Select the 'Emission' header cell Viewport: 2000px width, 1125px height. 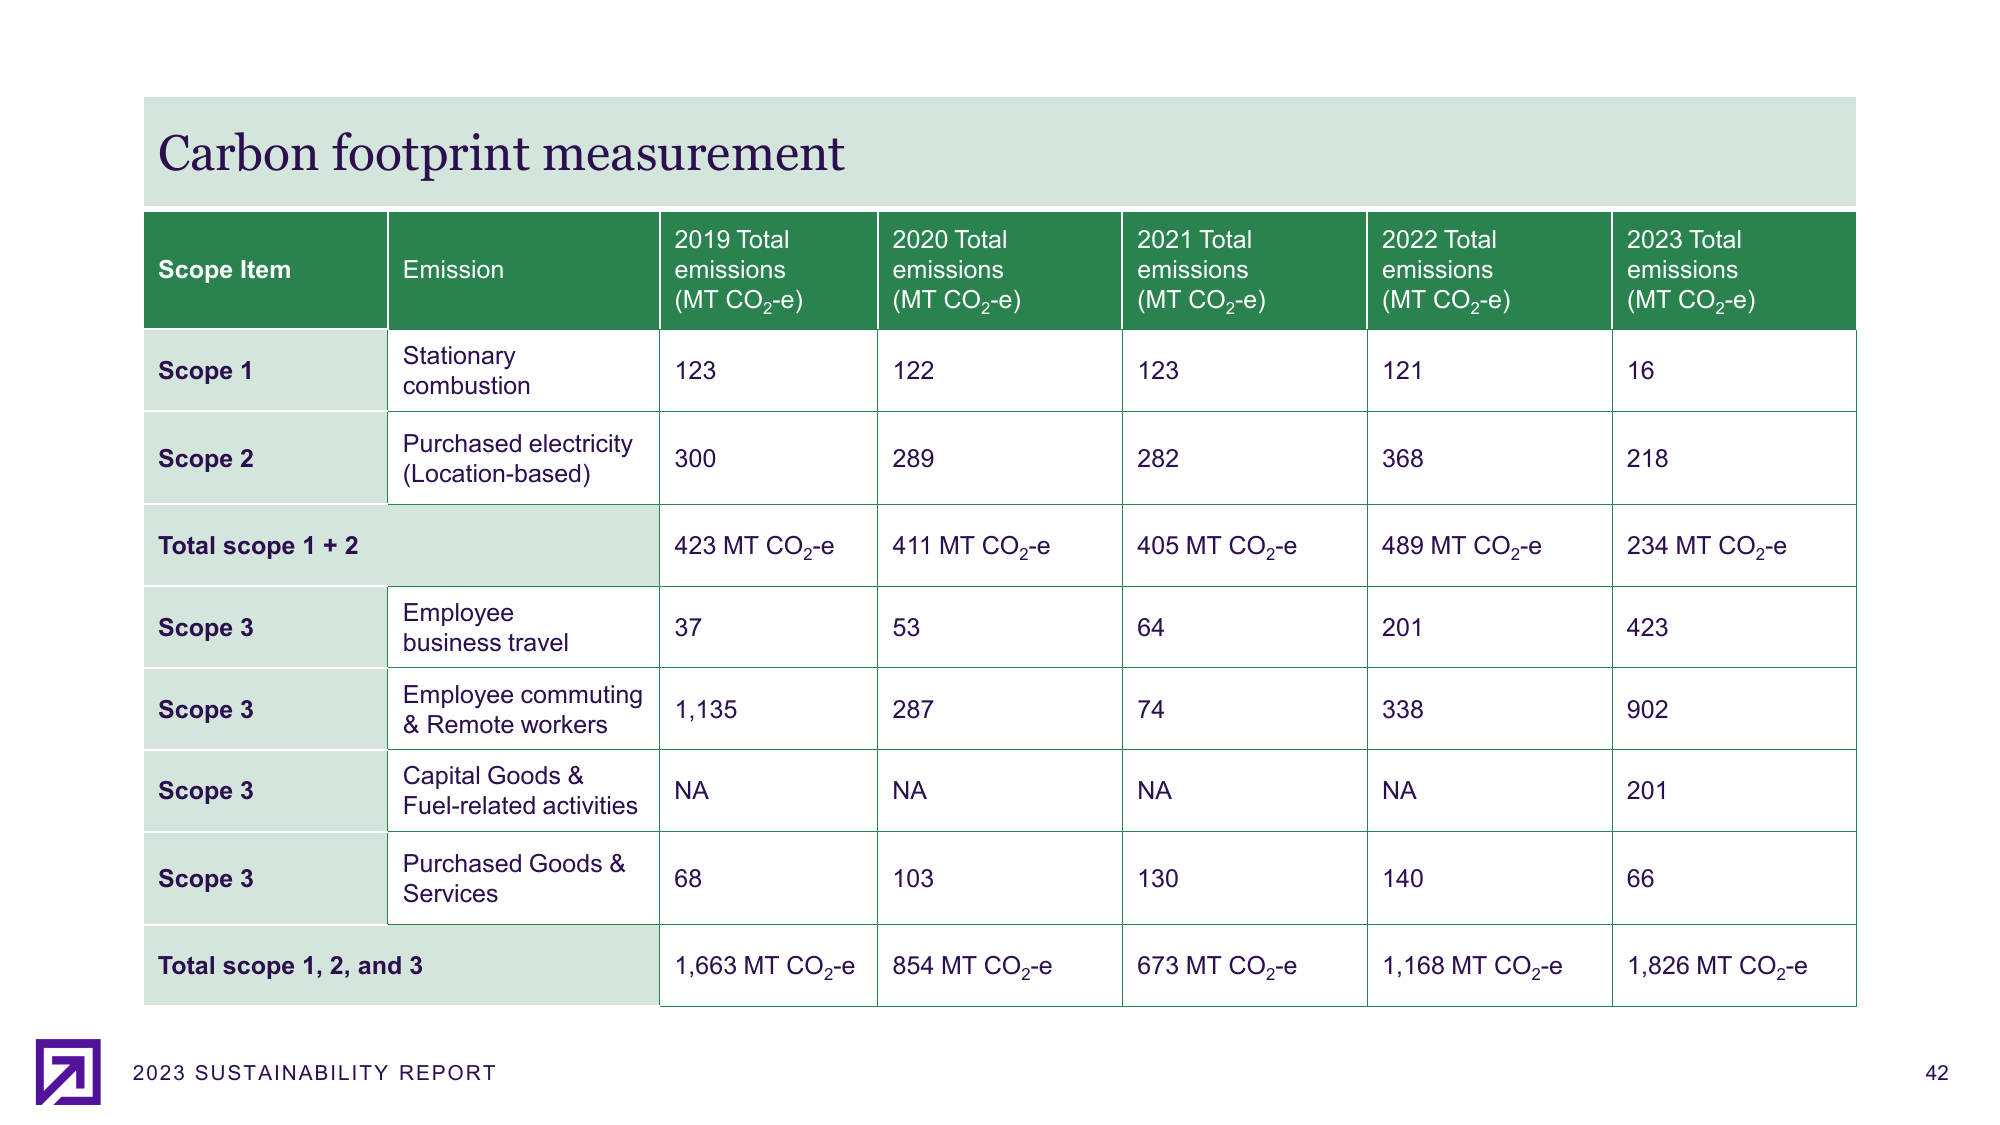[x=523, y=270]
